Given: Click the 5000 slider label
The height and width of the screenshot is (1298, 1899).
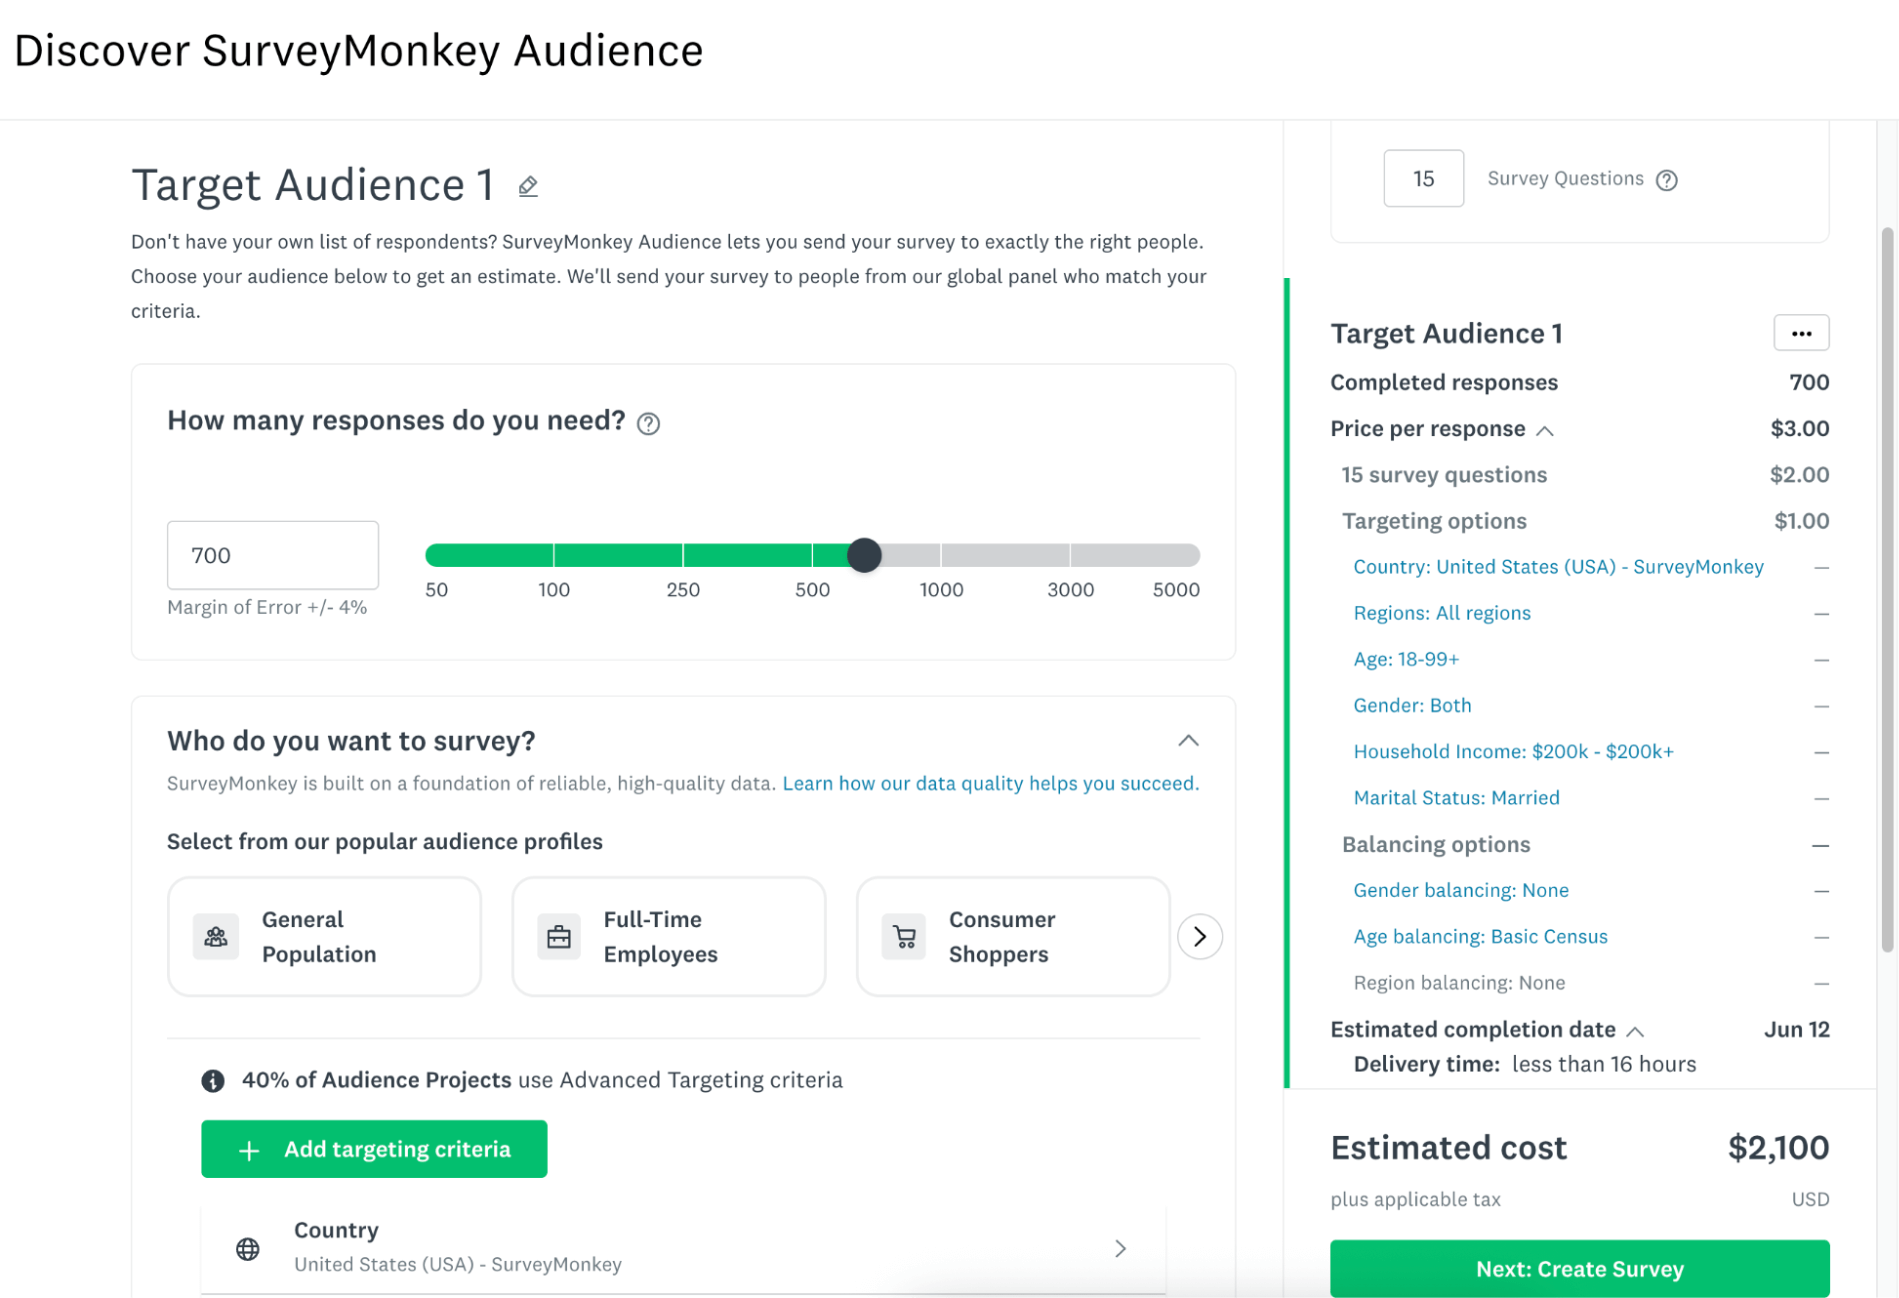Looking at the screenshot, I should 1175,590.
